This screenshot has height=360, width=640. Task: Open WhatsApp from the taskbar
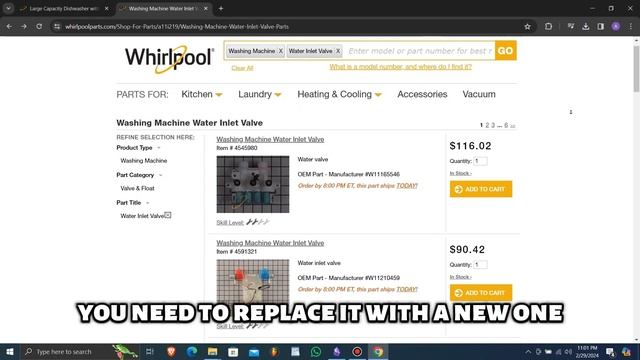click(316, 351)
